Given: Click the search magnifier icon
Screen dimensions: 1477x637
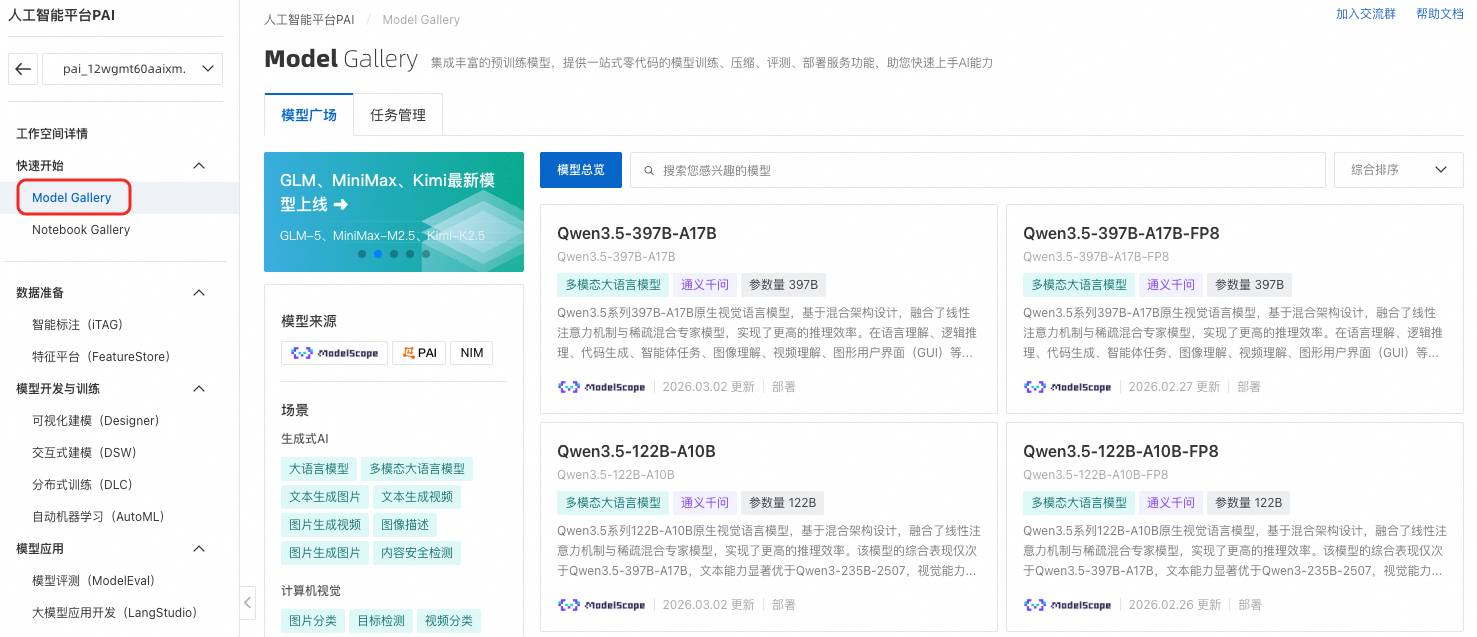Looking at the screenshot, I should 649,170.
